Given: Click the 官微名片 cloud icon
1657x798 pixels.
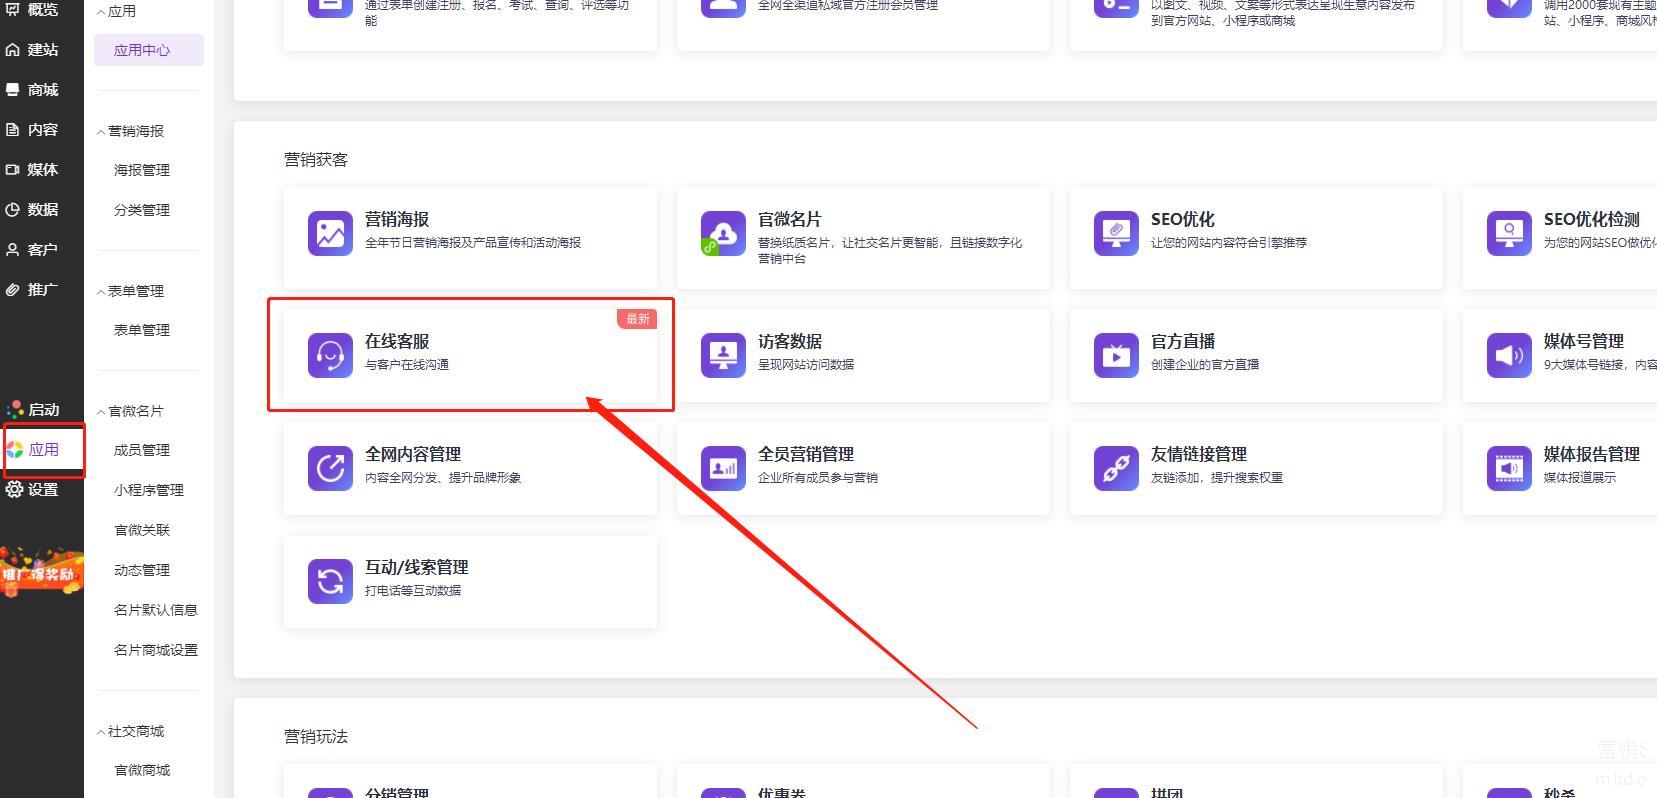Looking at the screenshot, I should [x=723, y=233].
